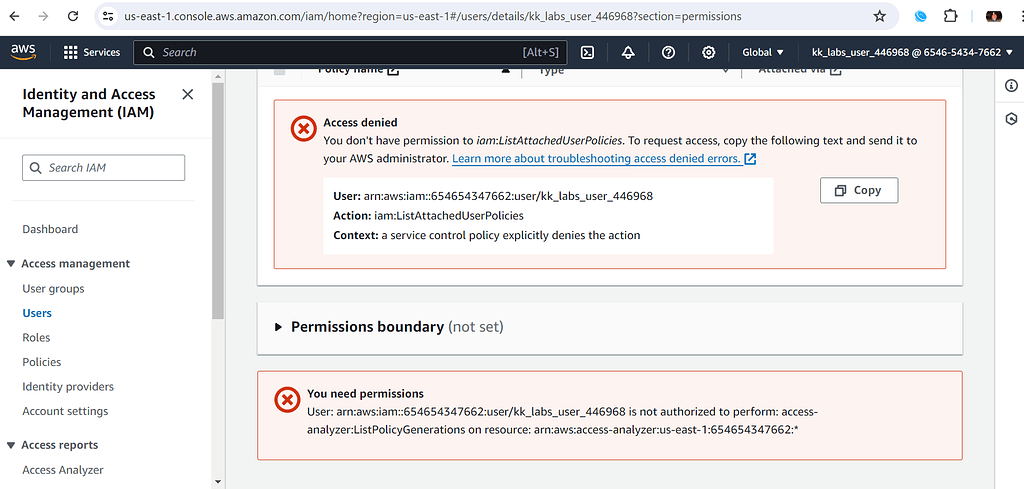
Task: Expand the Permissions boundary section
Action: coord(279,327)
